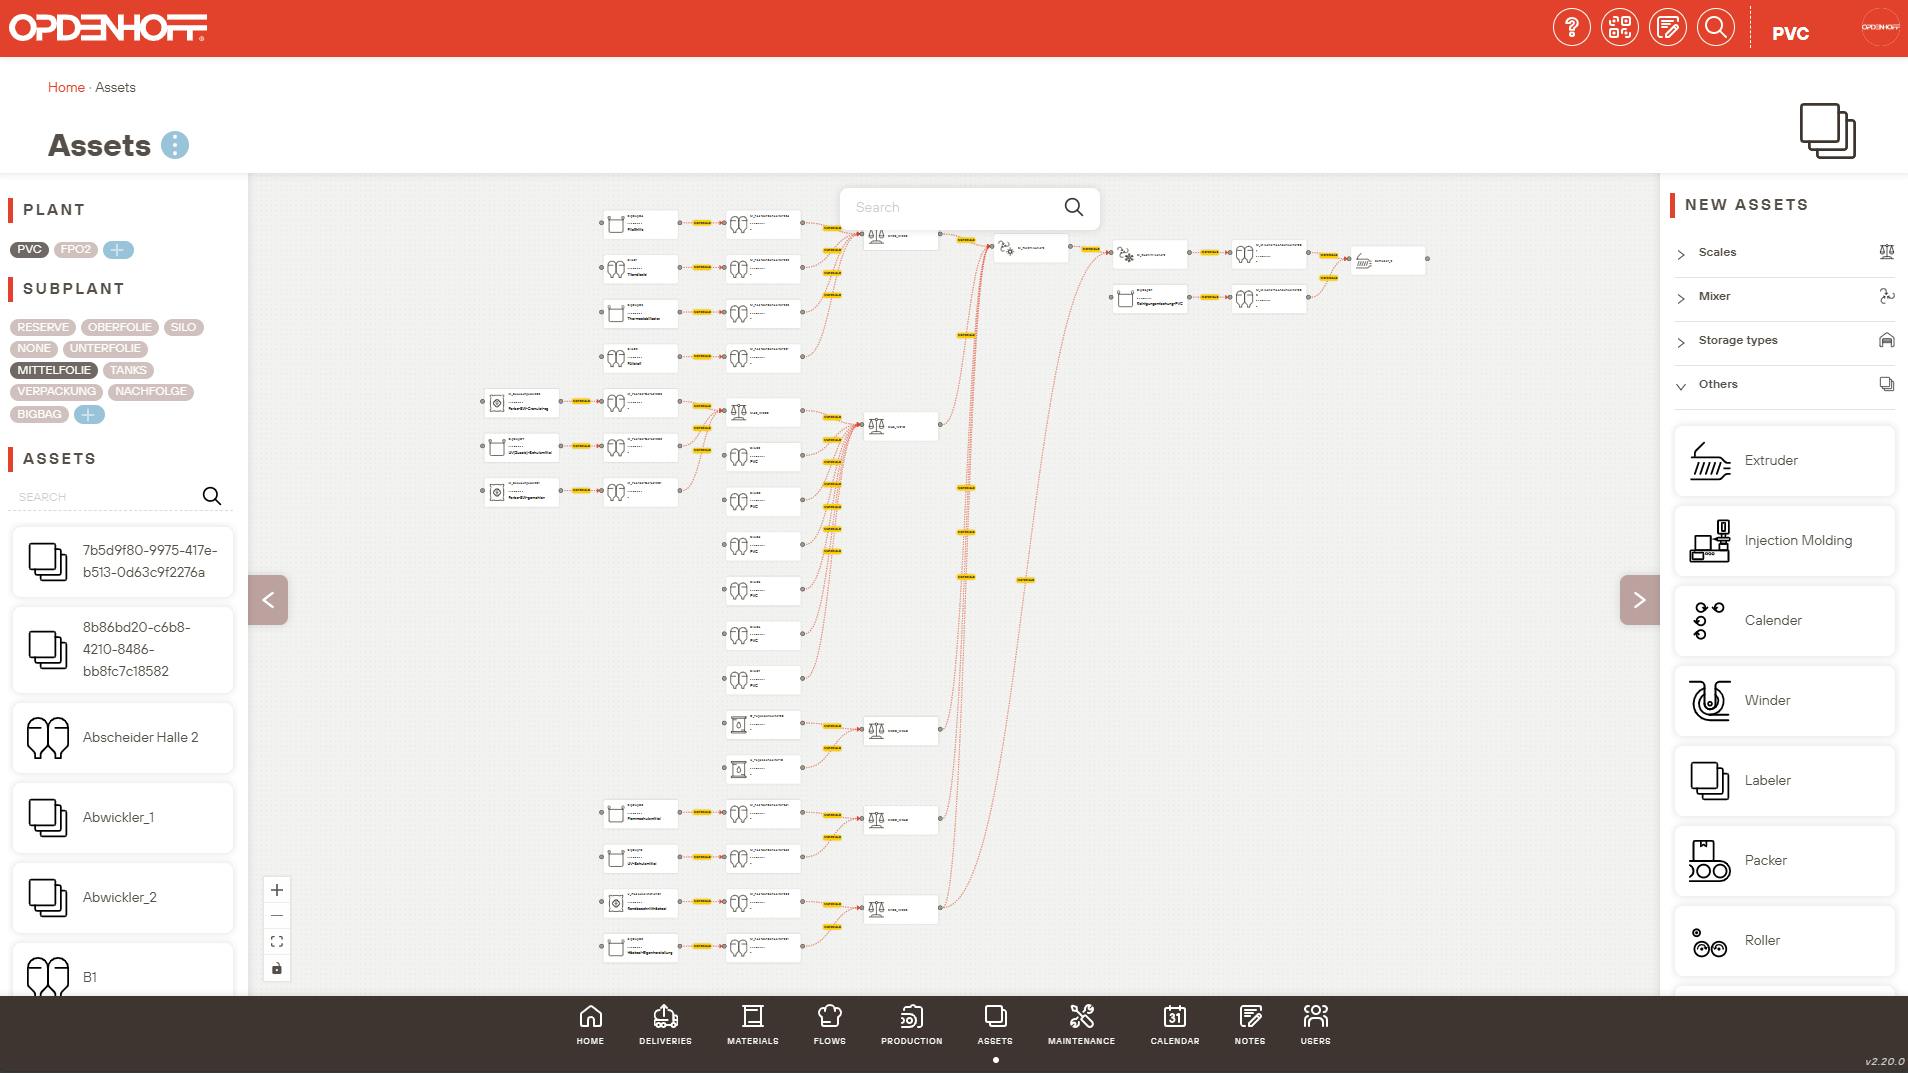Pick the Labeler asset icon

point(1784,780)
